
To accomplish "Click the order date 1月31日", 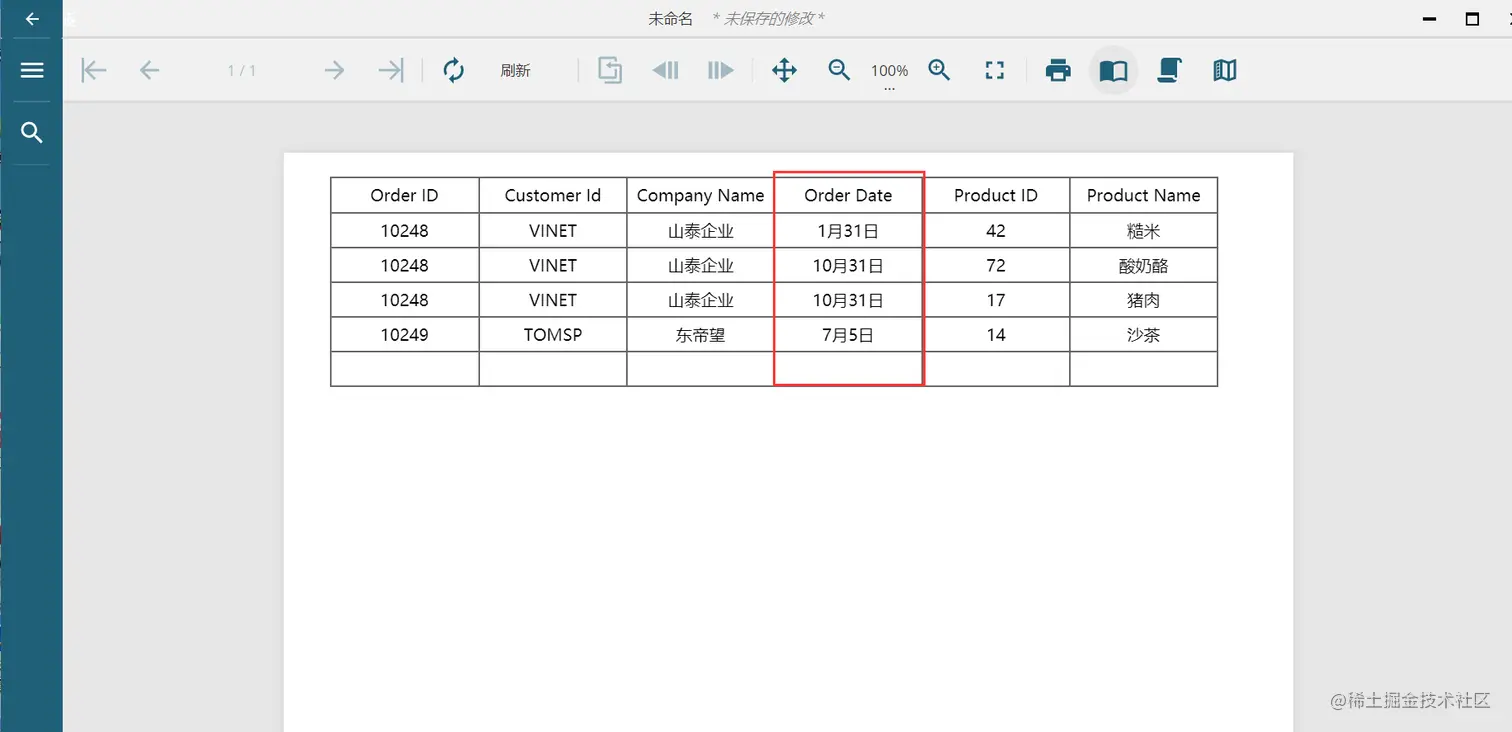I will (848, 231).
